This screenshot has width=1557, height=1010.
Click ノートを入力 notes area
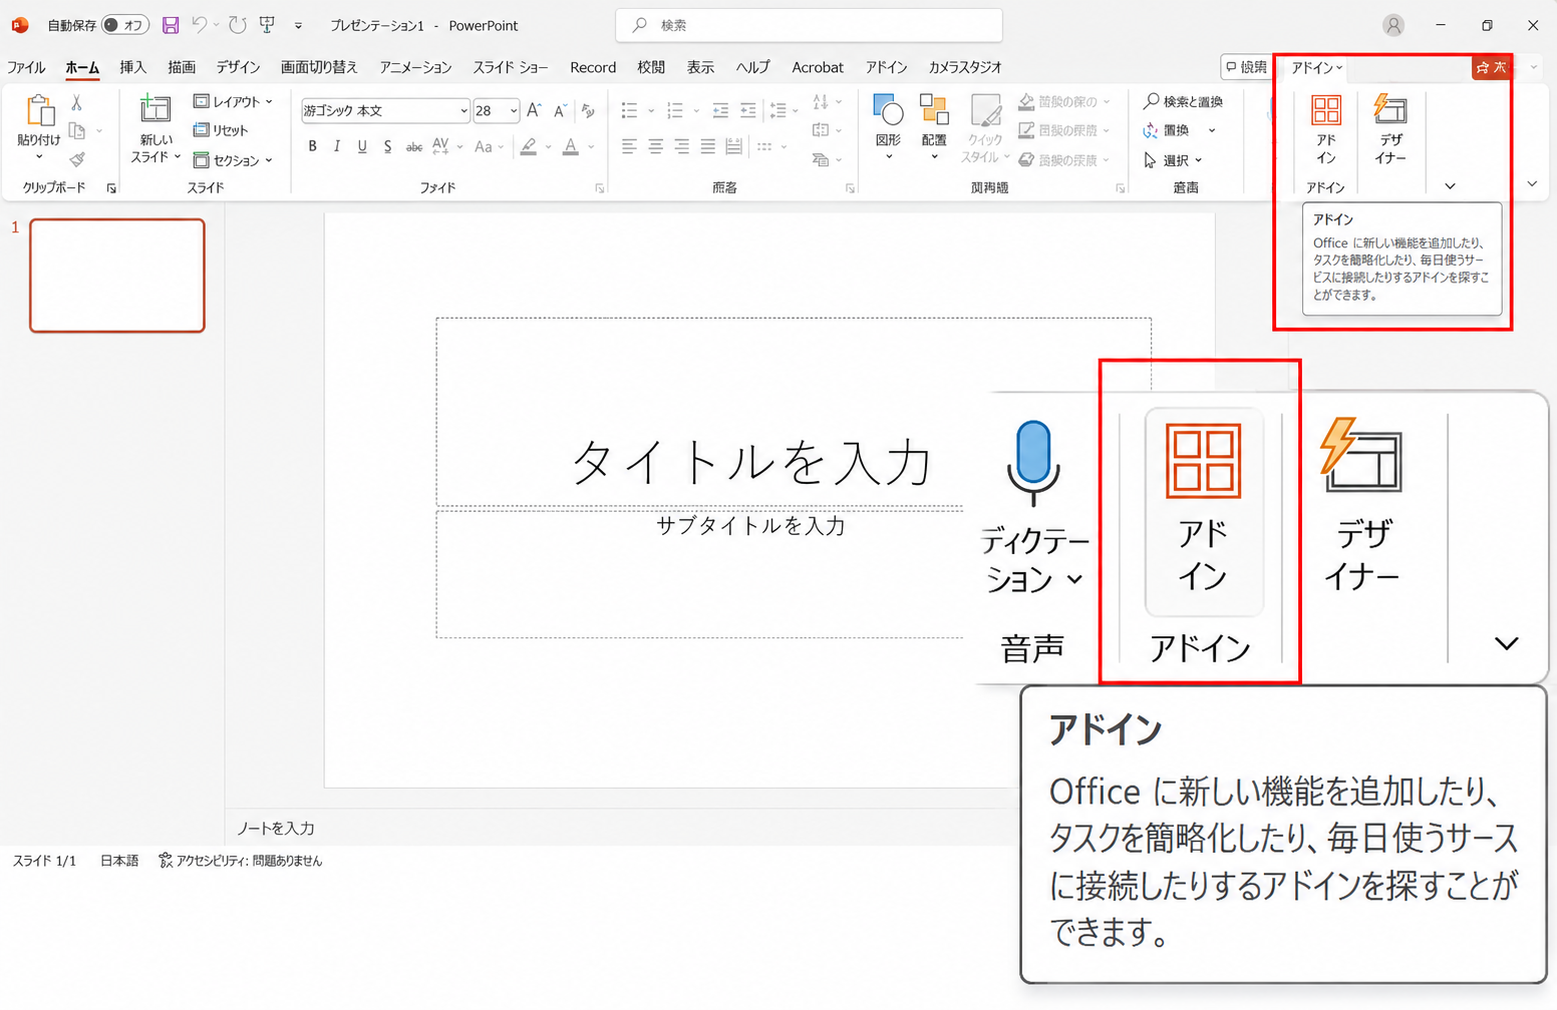coord(276,828)
